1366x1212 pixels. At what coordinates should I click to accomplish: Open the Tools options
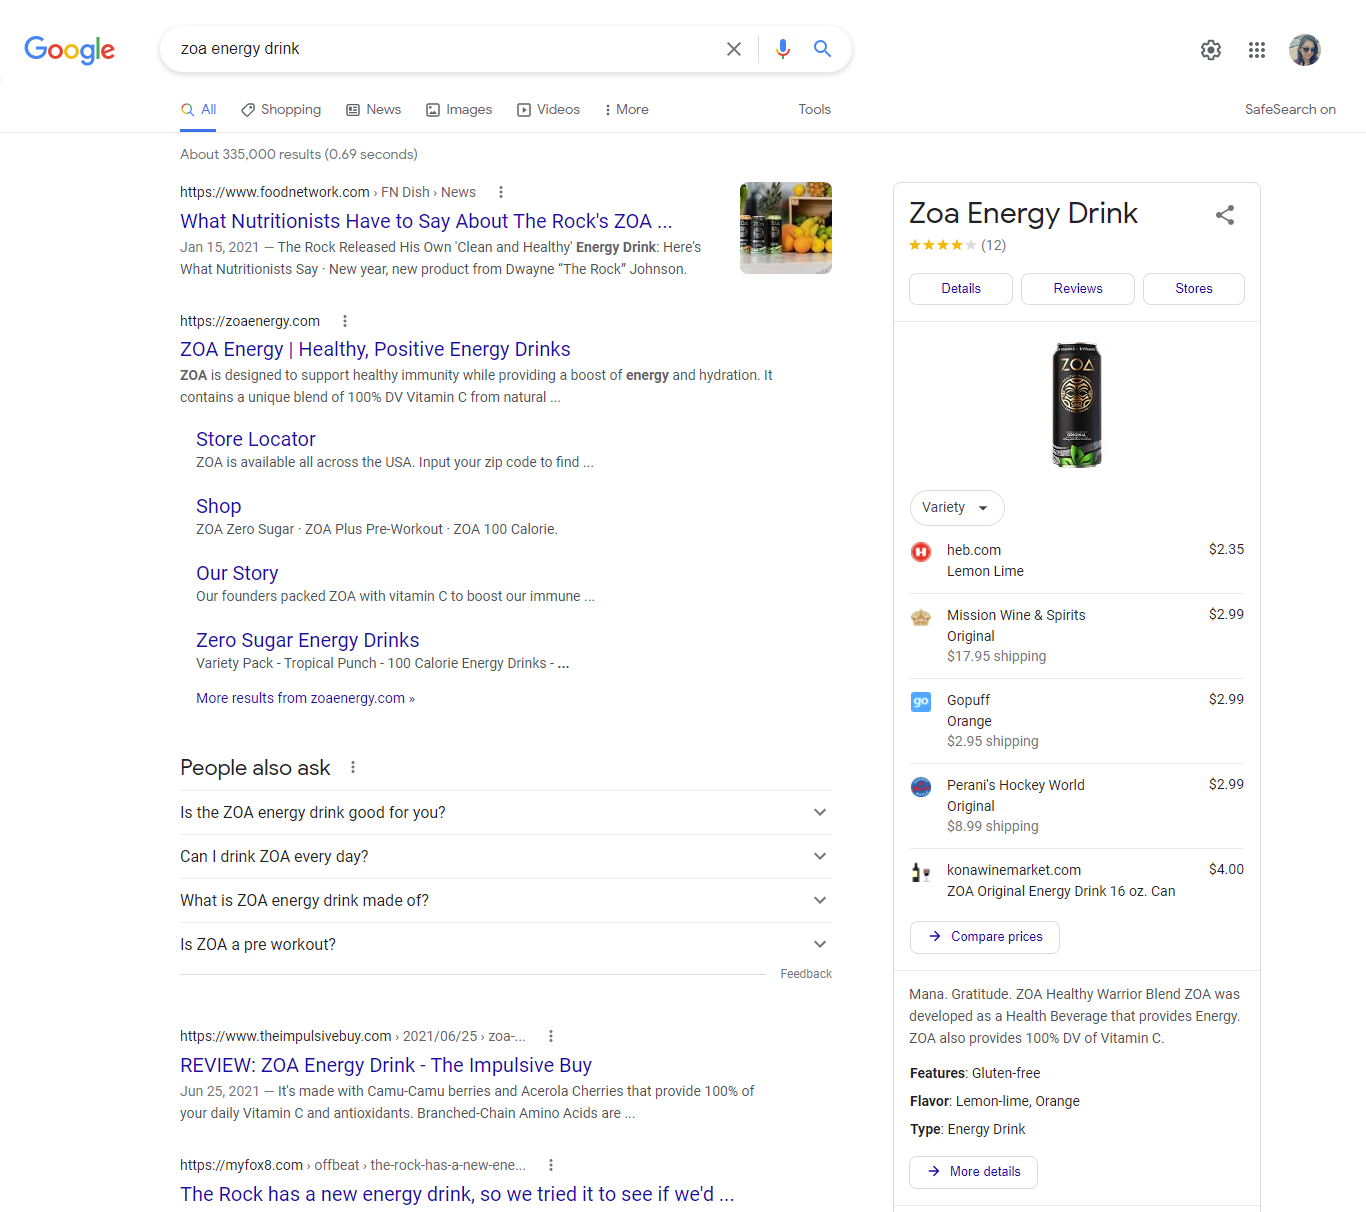(x=814, y=109)
